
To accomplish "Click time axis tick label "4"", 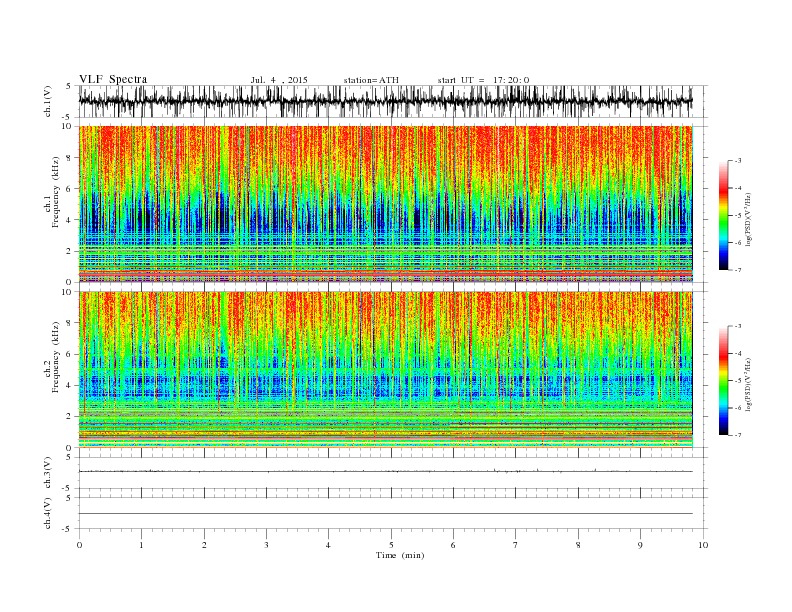I will click(328, 545).
